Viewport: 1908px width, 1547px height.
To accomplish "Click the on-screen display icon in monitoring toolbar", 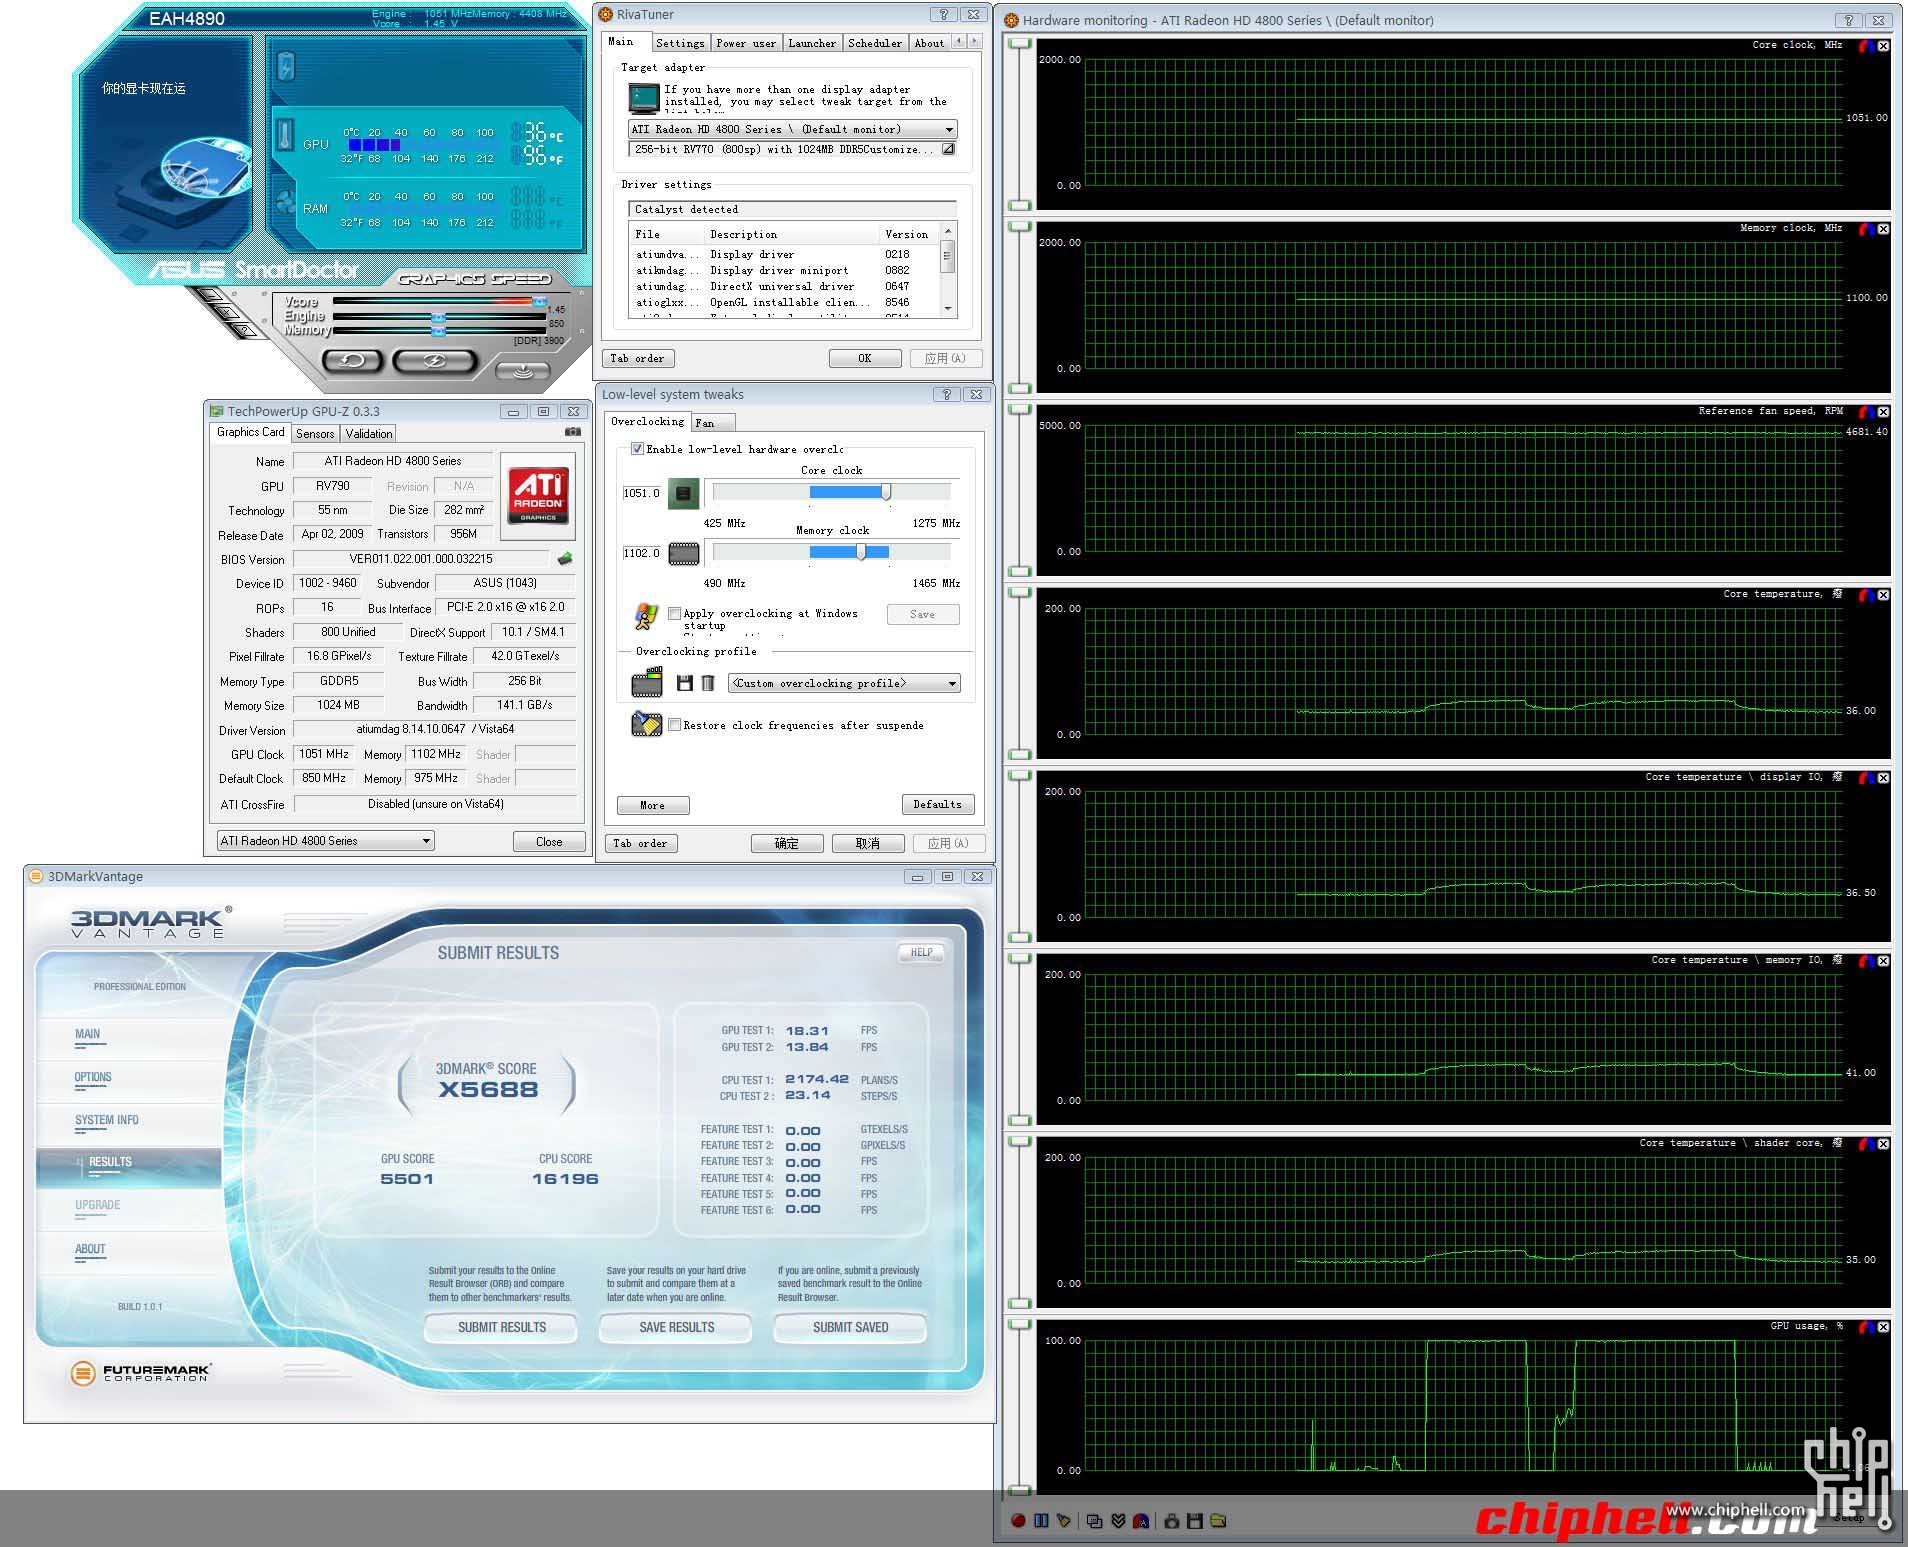I will [x=1141, y=1521].
